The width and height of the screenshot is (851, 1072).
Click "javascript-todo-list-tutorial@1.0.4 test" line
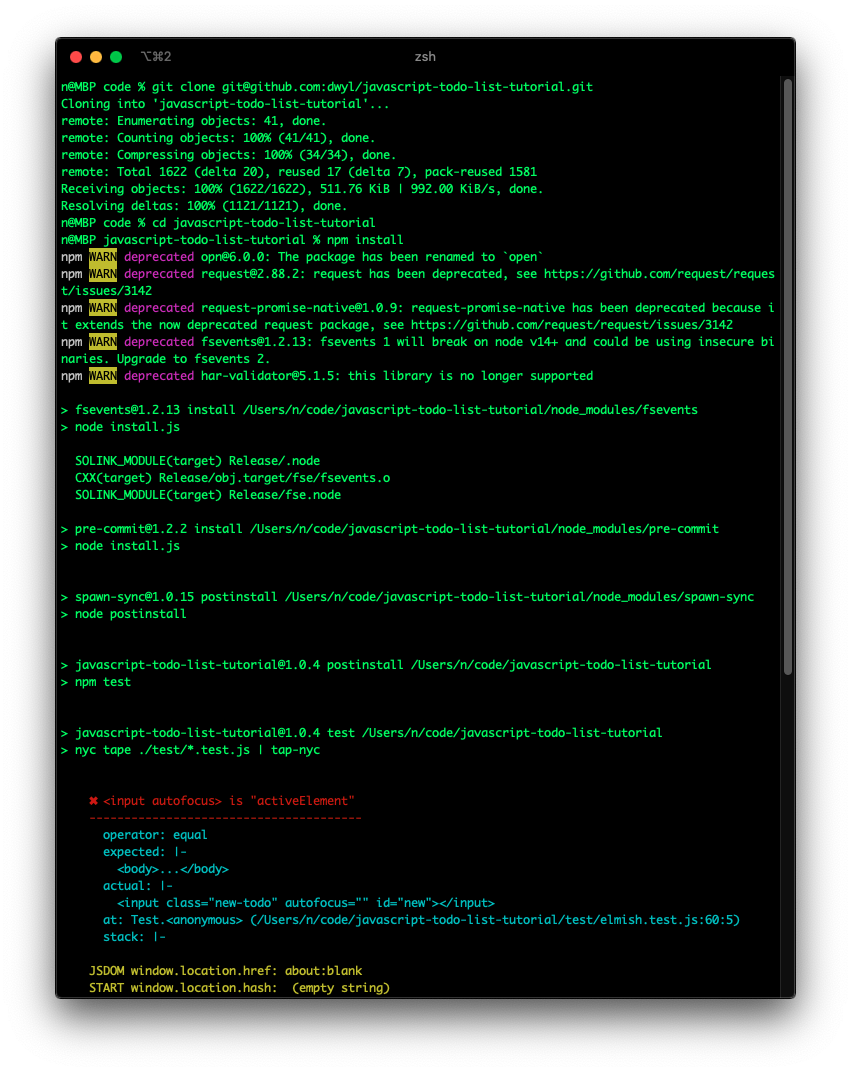pyautogui.click(x=362, y=733)
